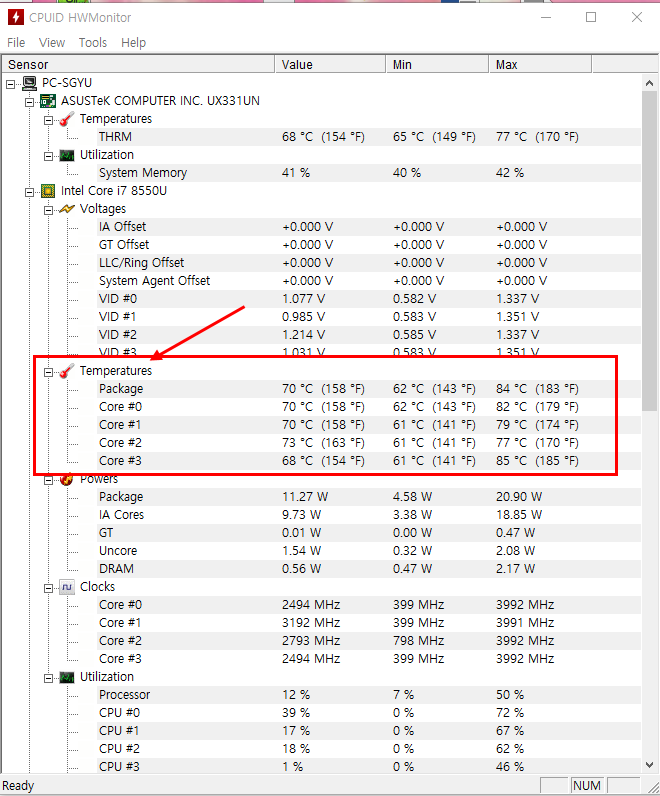Click the 20.90 W max package power value
Viewport: 660px width, 796px height.
[x=518, y=497]
